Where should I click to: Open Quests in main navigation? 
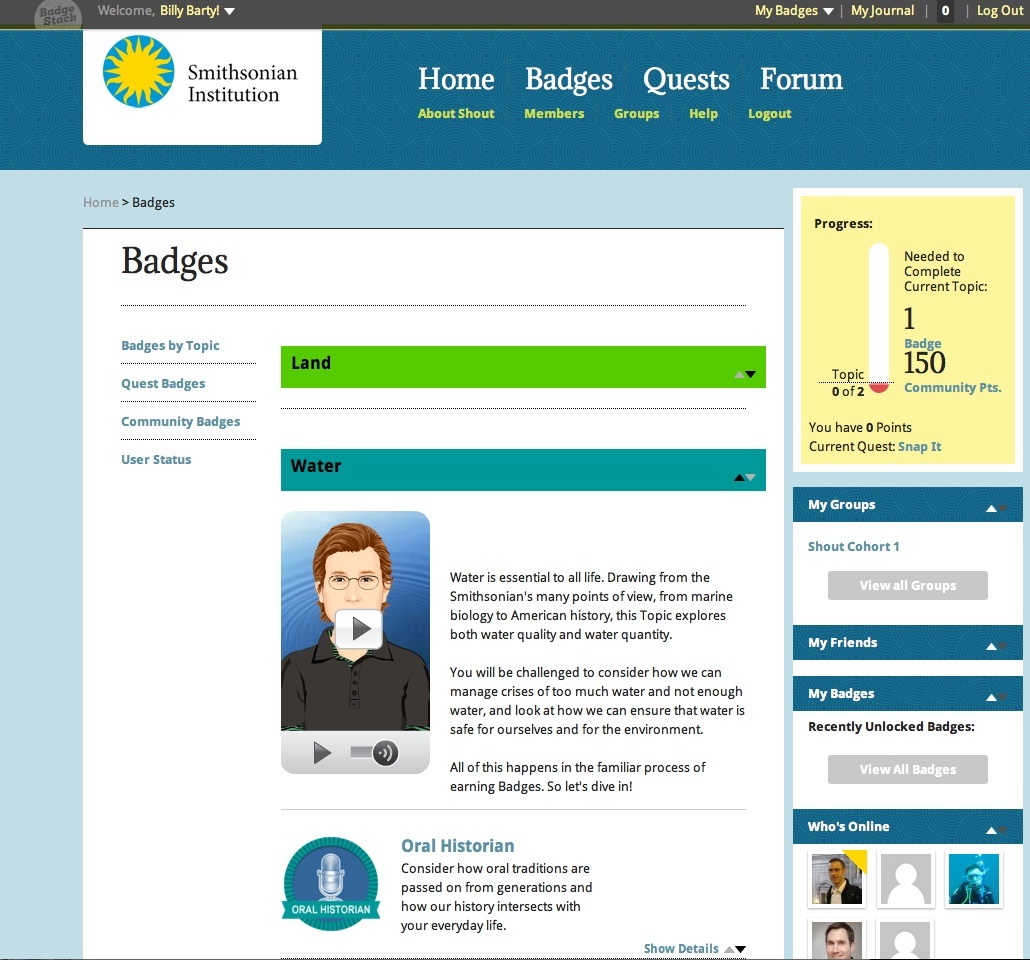point(686,79)
